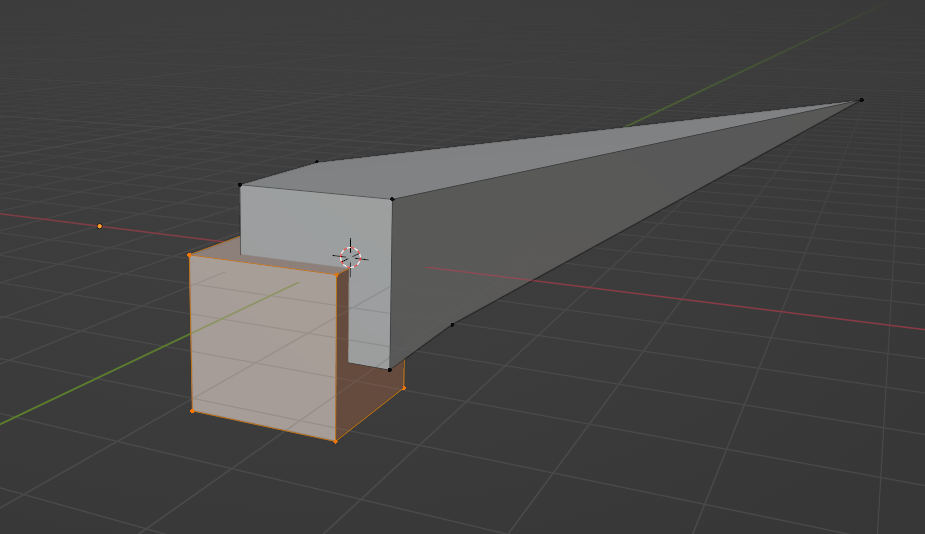Image resolution: width=925 pixels, height=534 pixels.
Task: Click the 3D cursor crosshair
Action: coord(350,257)
